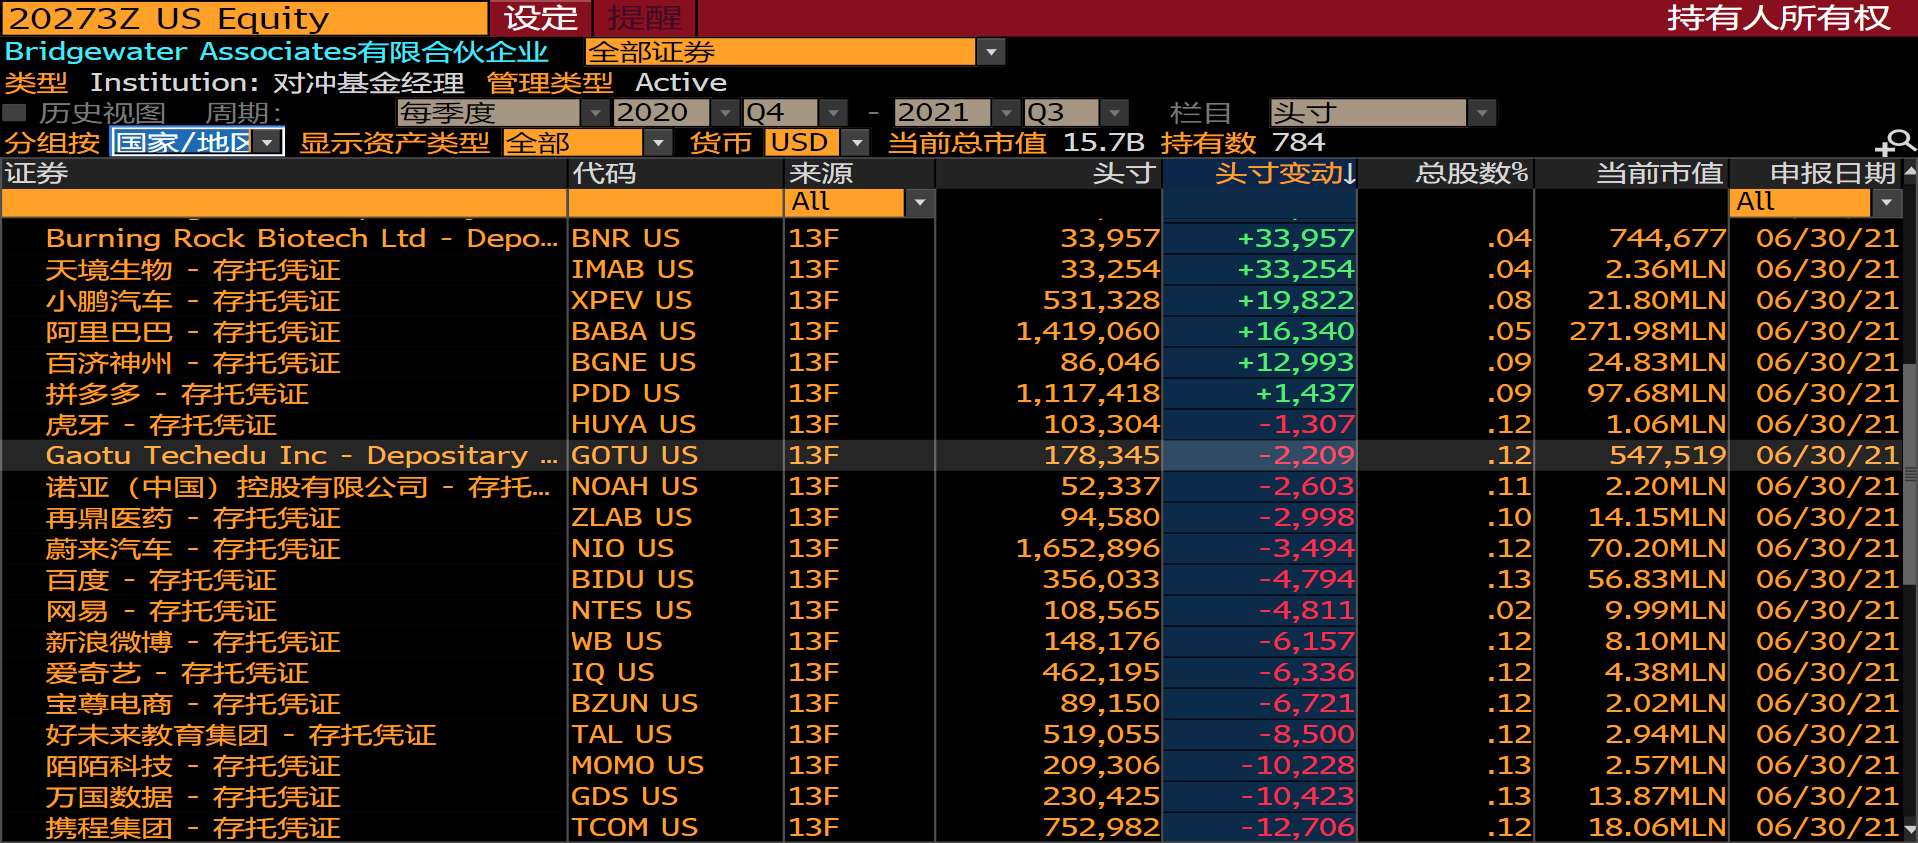This screenshot has width=1918, height=843.
Task: Click the Bridgewater Associates有限合伙企业 name link
Action: (x=277, y=52)
